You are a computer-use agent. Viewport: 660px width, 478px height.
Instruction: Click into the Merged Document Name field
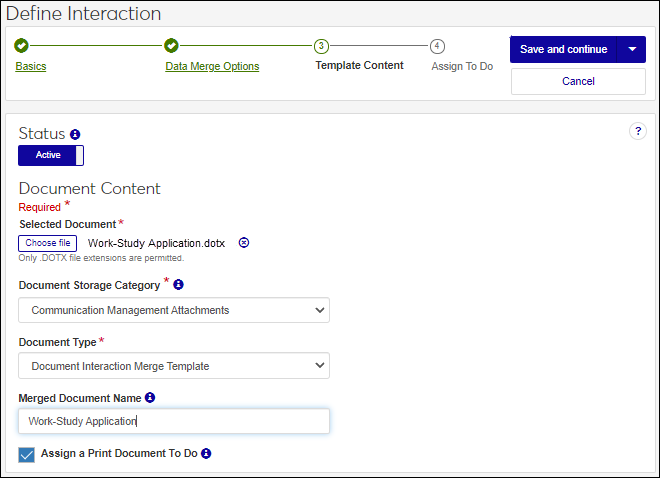pos(174,421)
